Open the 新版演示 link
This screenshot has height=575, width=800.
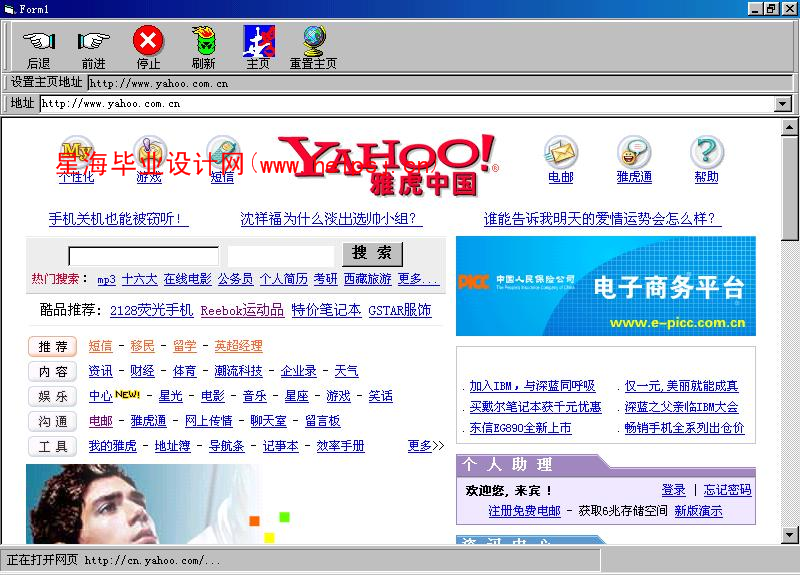point(698,511)
